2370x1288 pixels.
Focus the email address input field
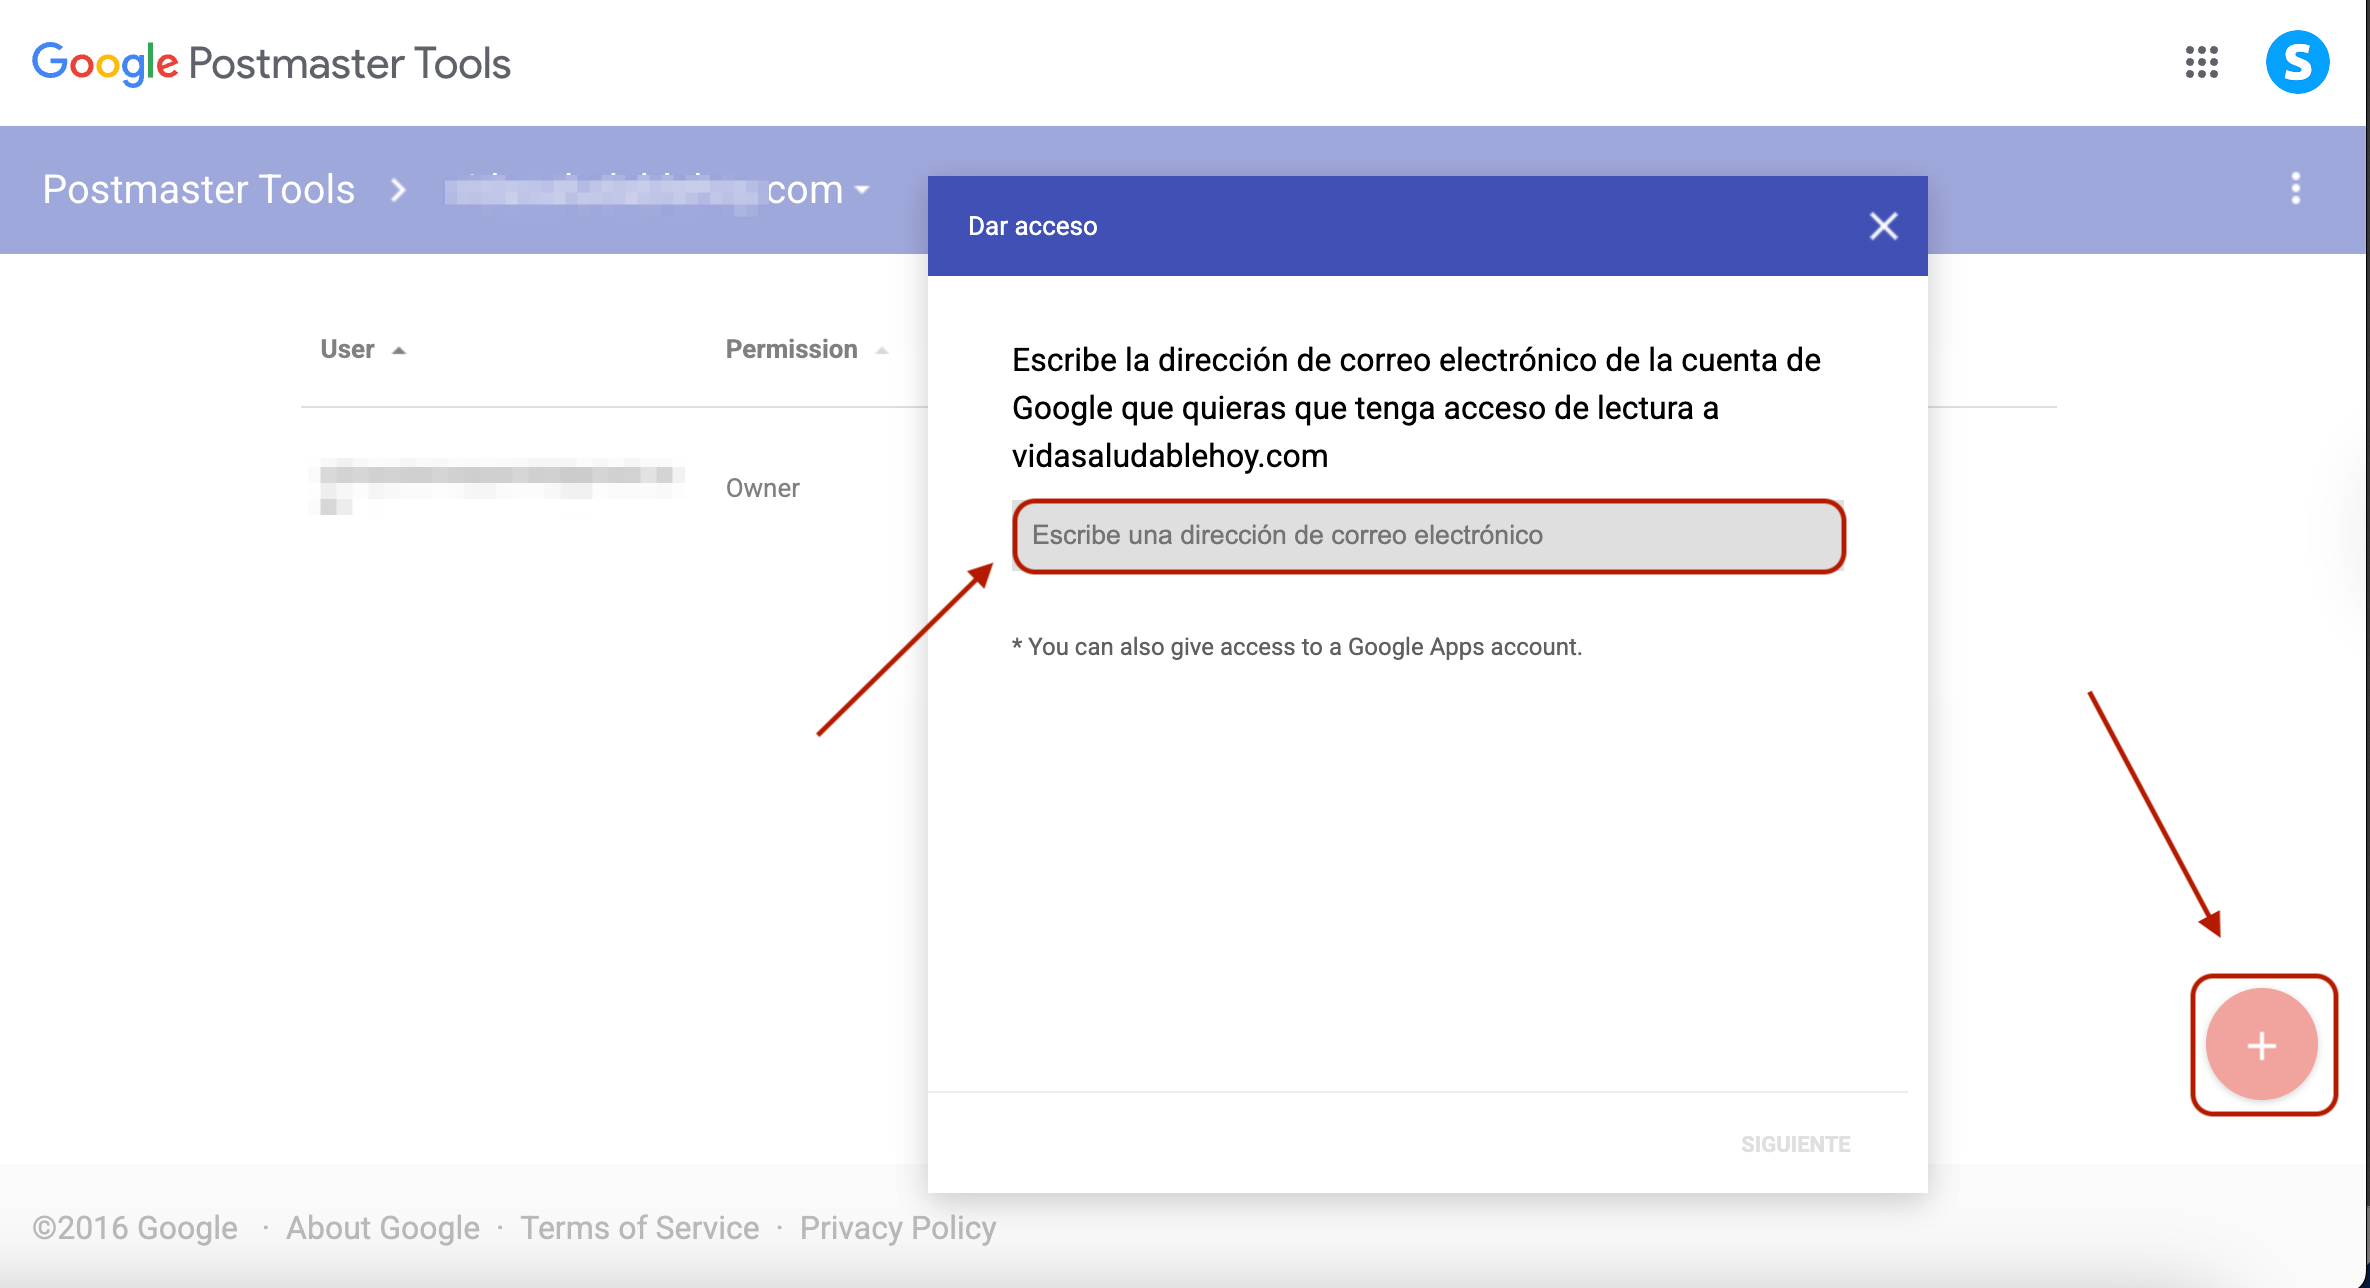[1427, 535]
